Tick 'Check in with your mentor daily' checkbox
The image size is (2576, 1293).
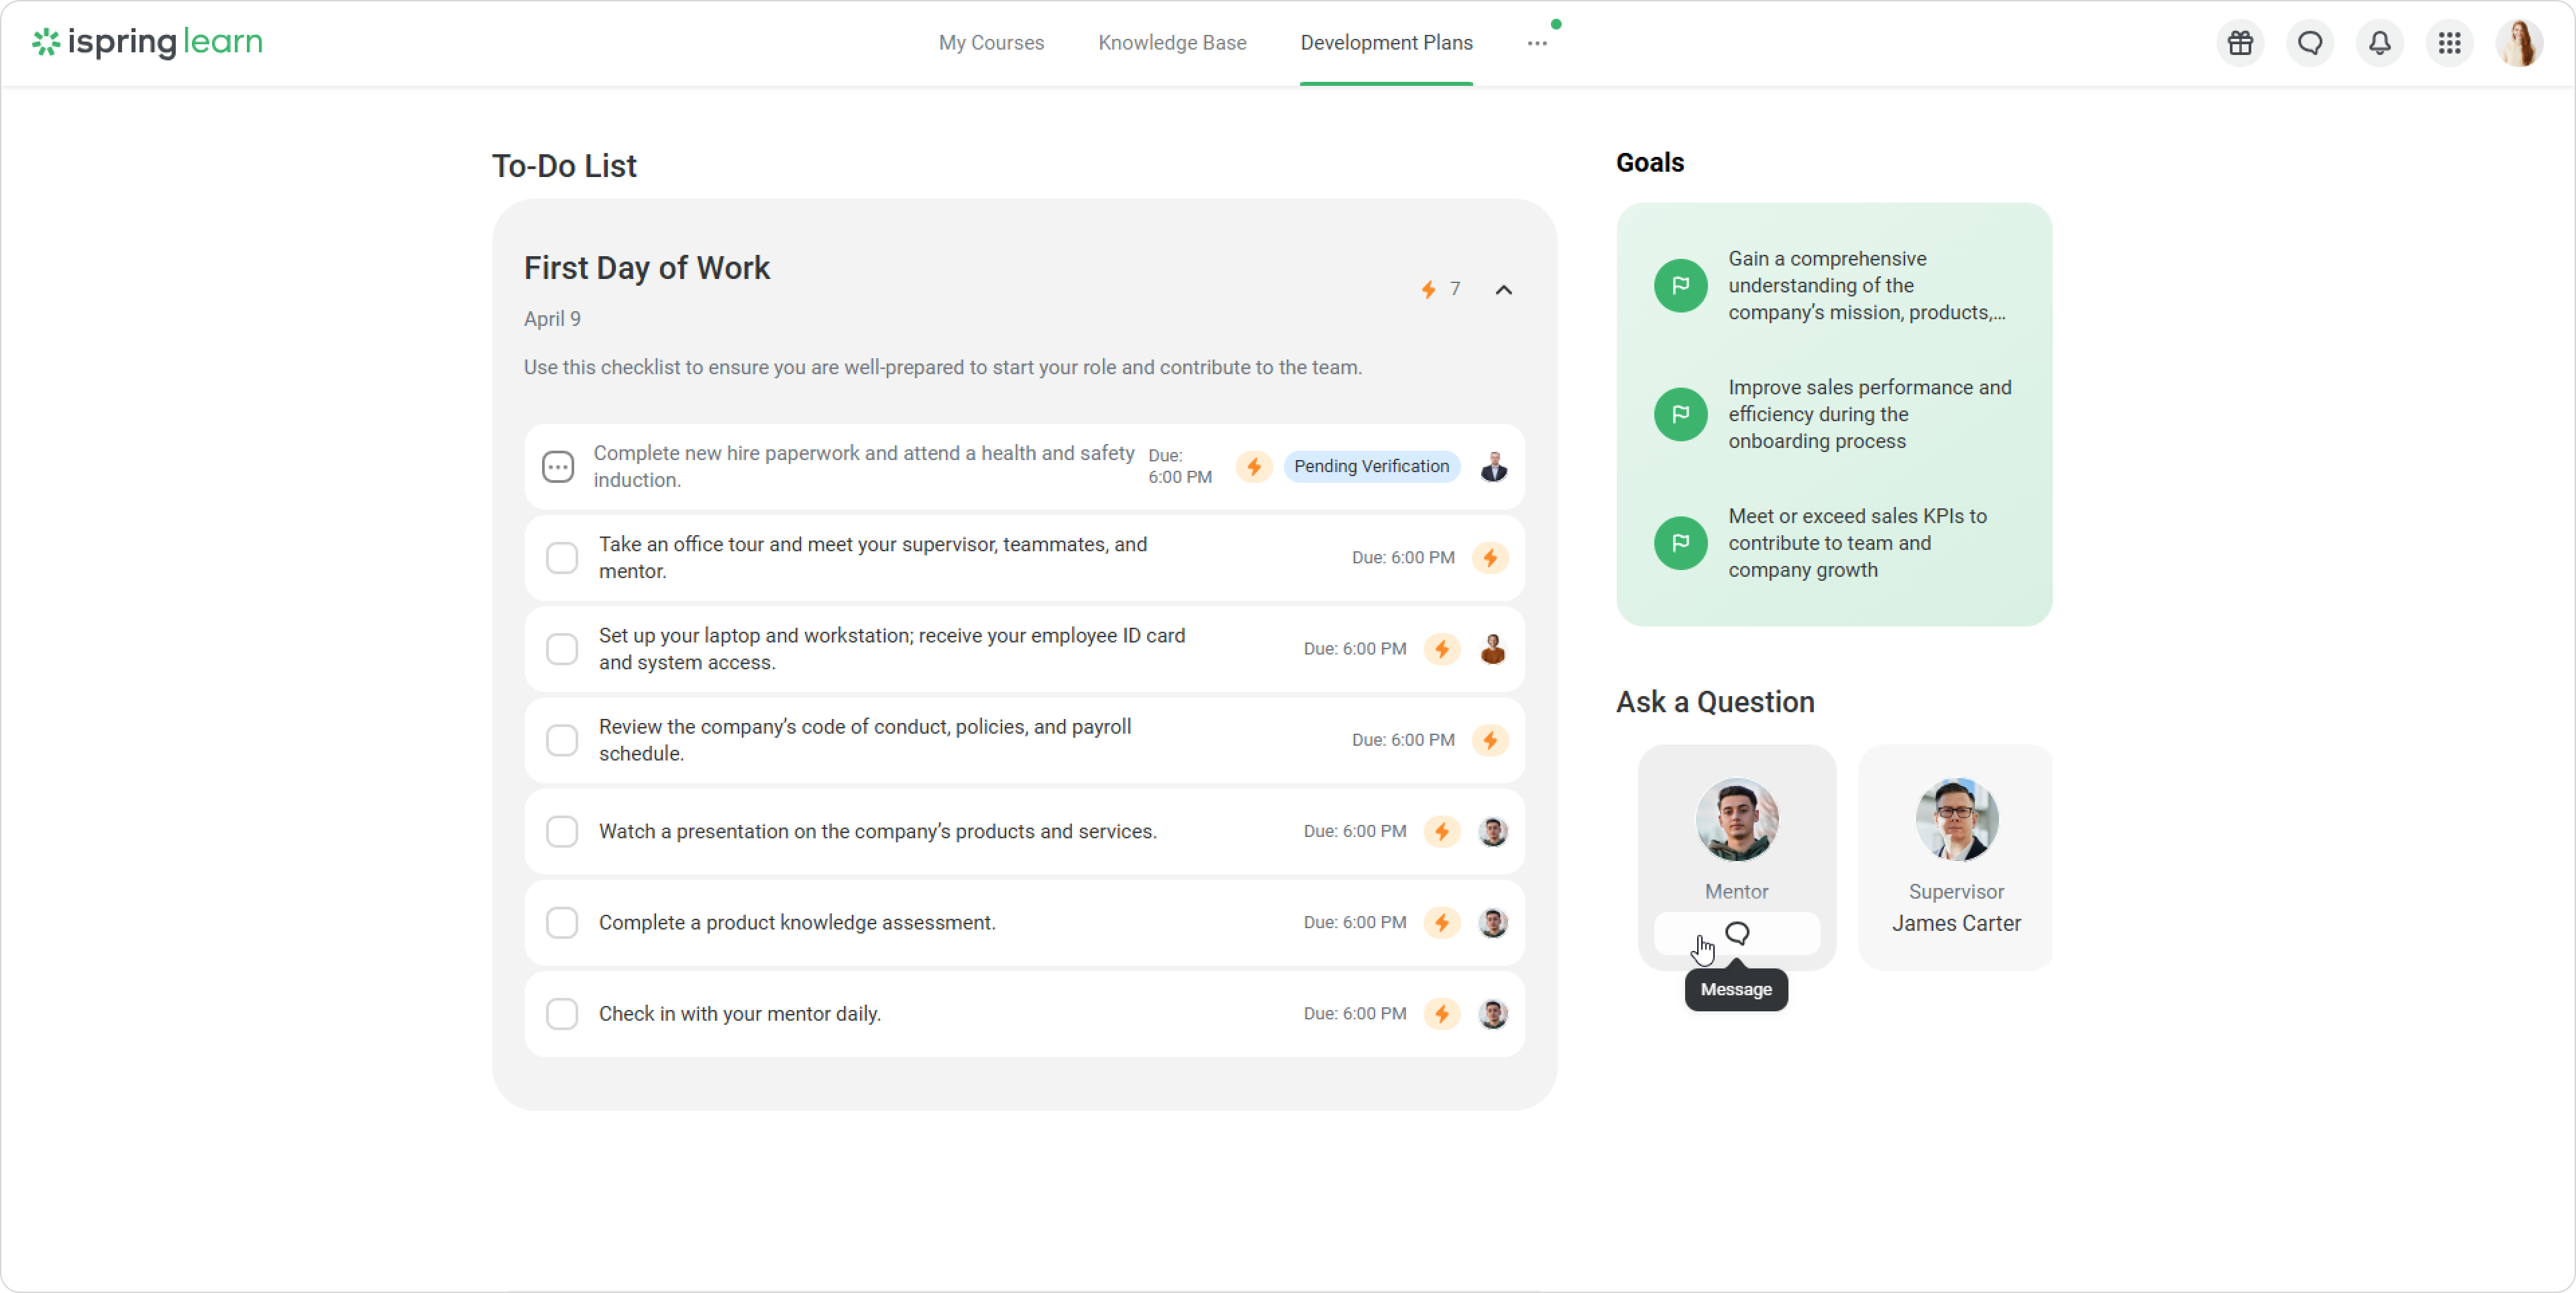tap(562, 1014)
